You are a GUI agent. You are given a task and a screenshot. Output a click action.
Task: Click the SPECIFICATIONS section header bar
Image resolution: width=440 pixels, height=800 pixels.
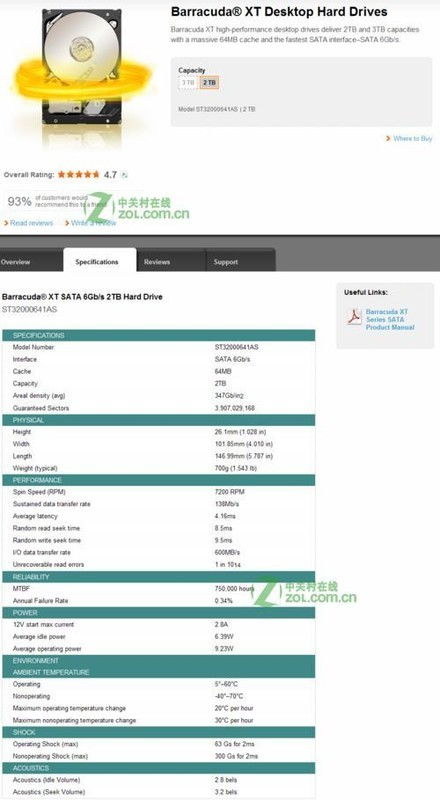pos(159,335)
